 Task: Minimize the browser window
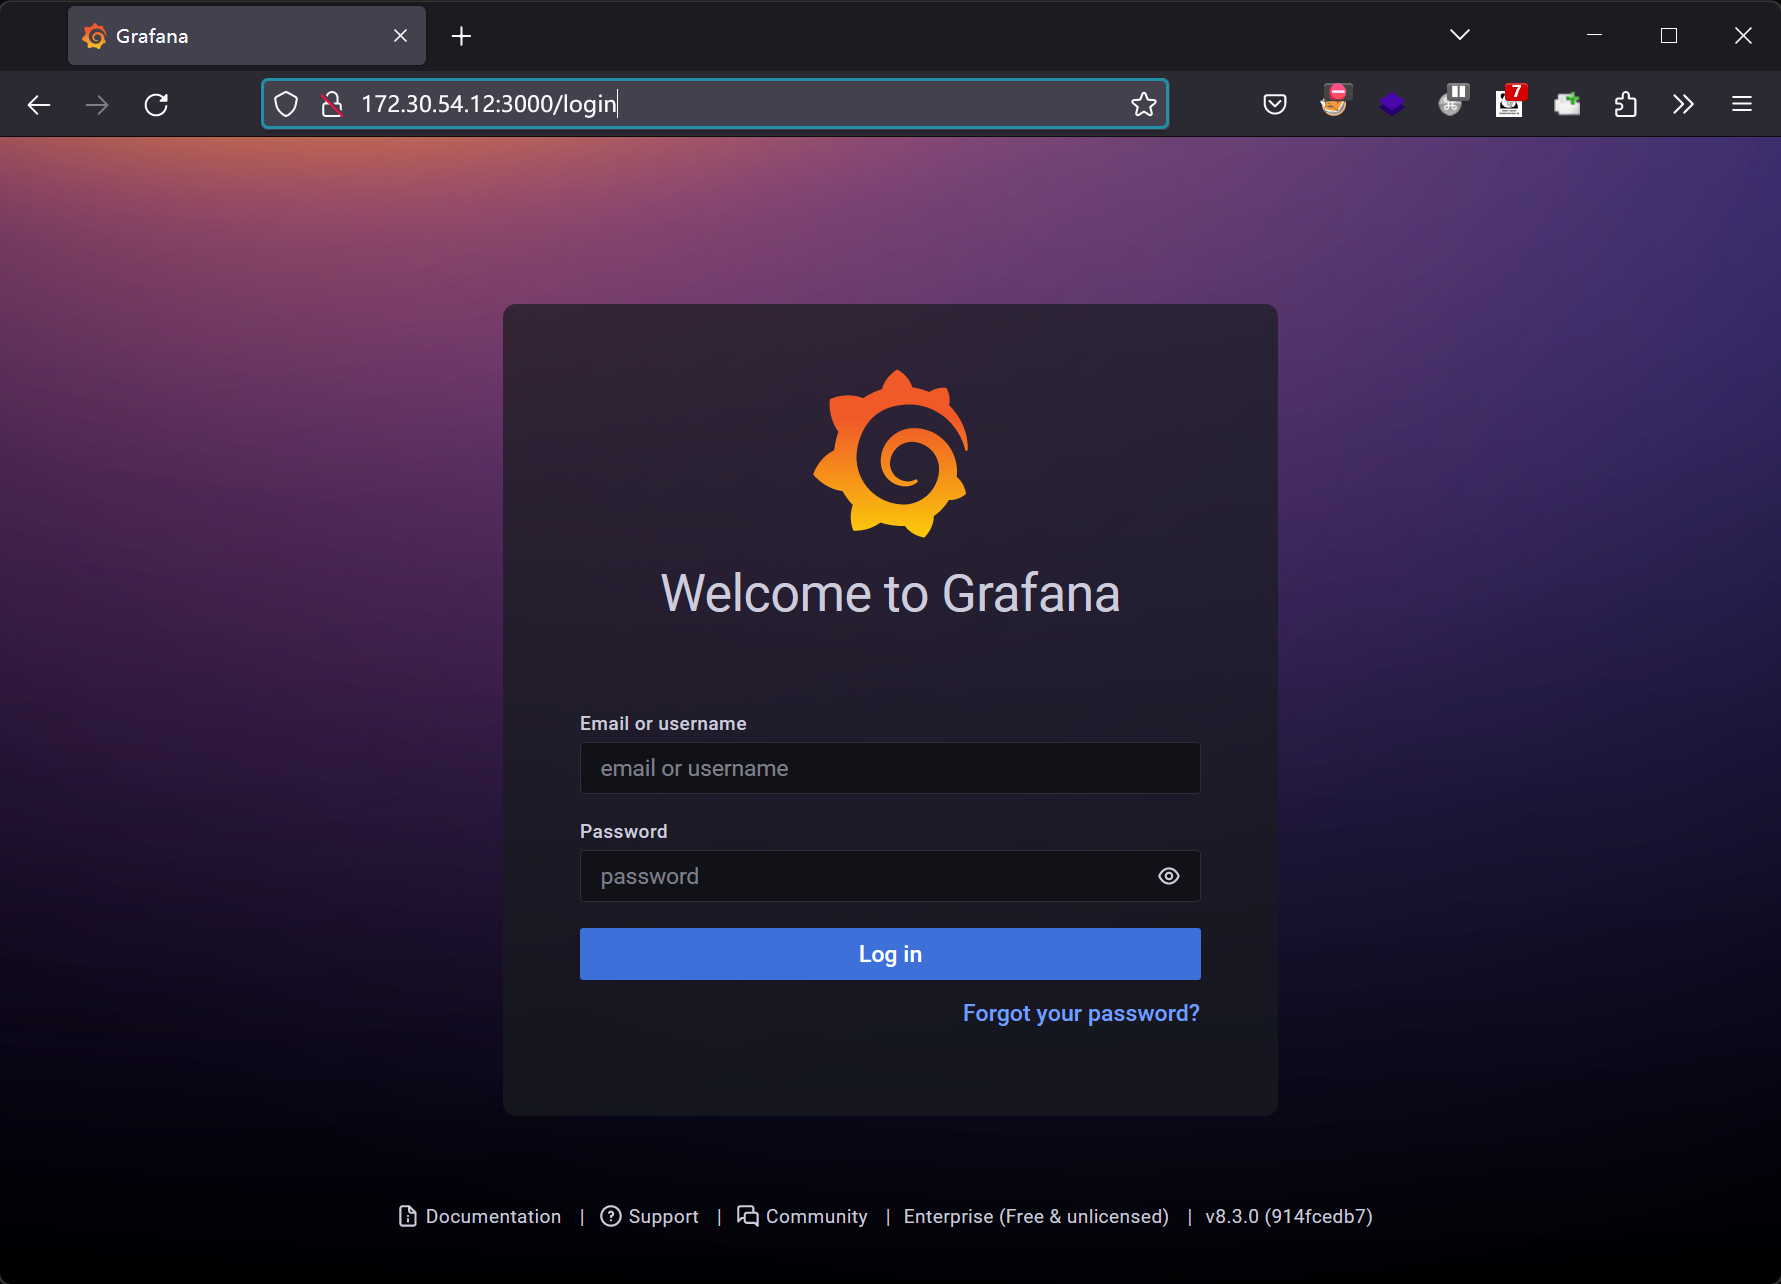pos(1595,35)
